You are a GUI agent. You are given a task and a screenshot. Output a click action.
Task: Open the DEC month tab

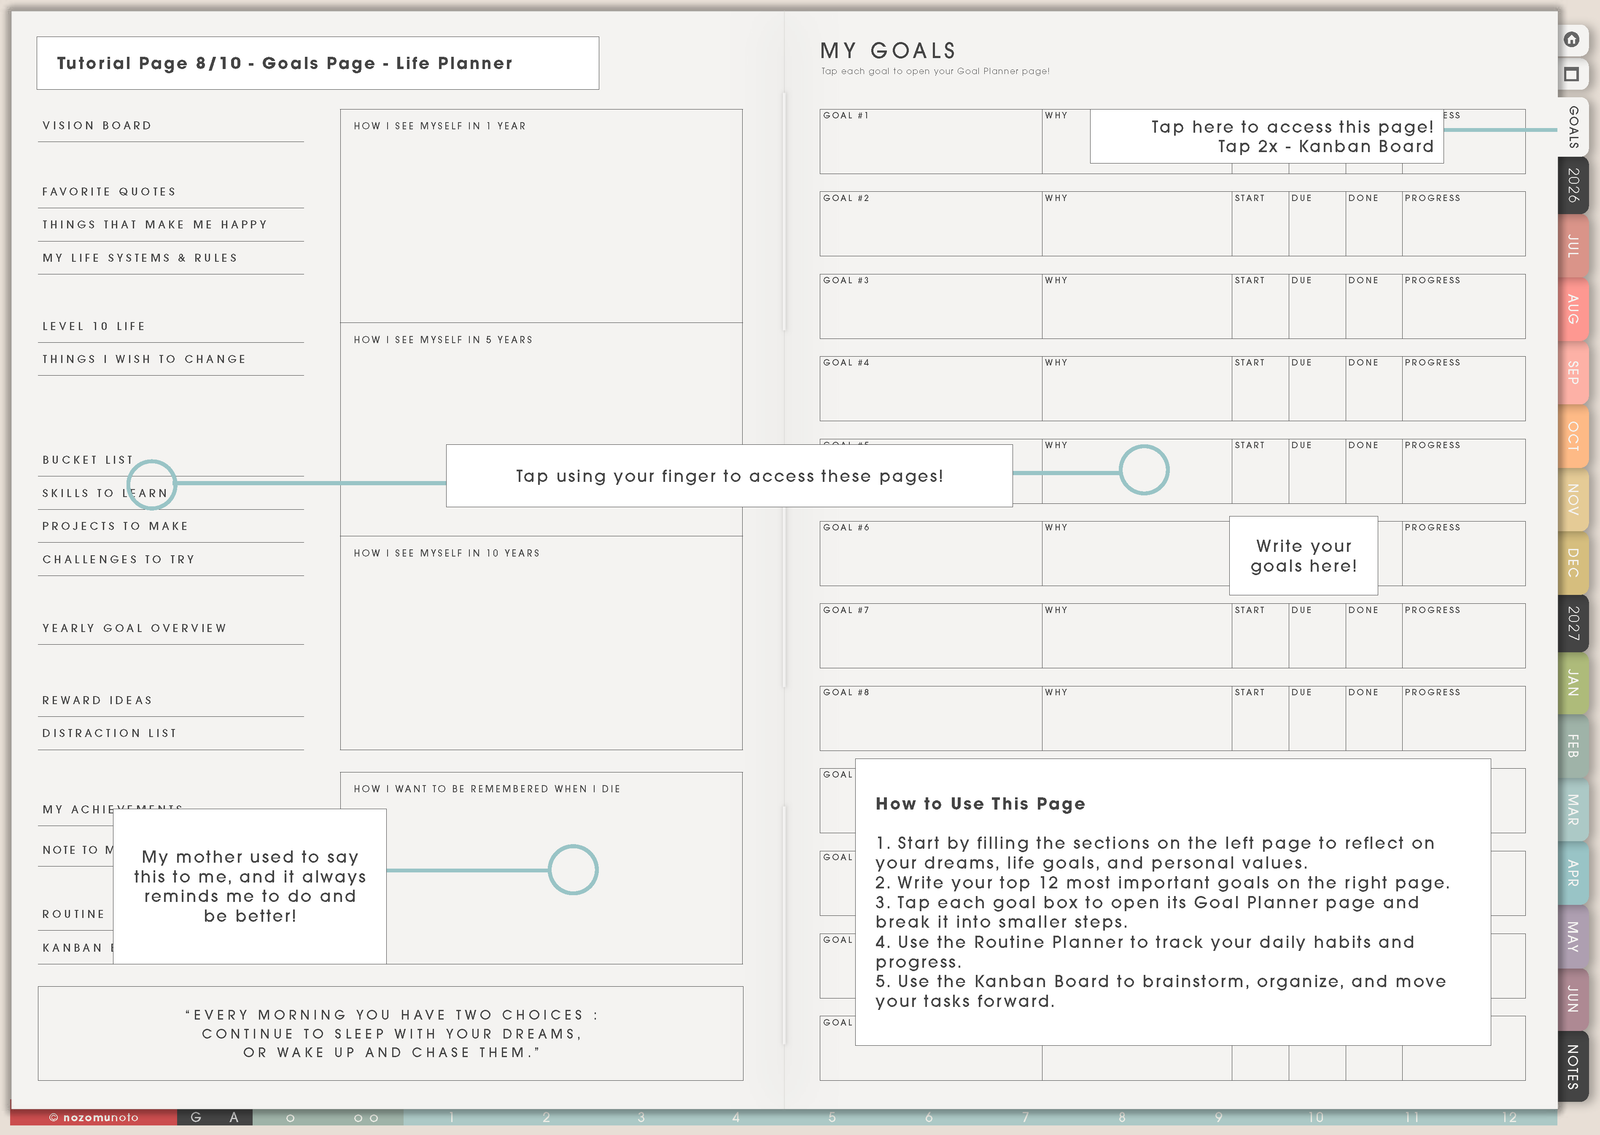click(1573, 561)
